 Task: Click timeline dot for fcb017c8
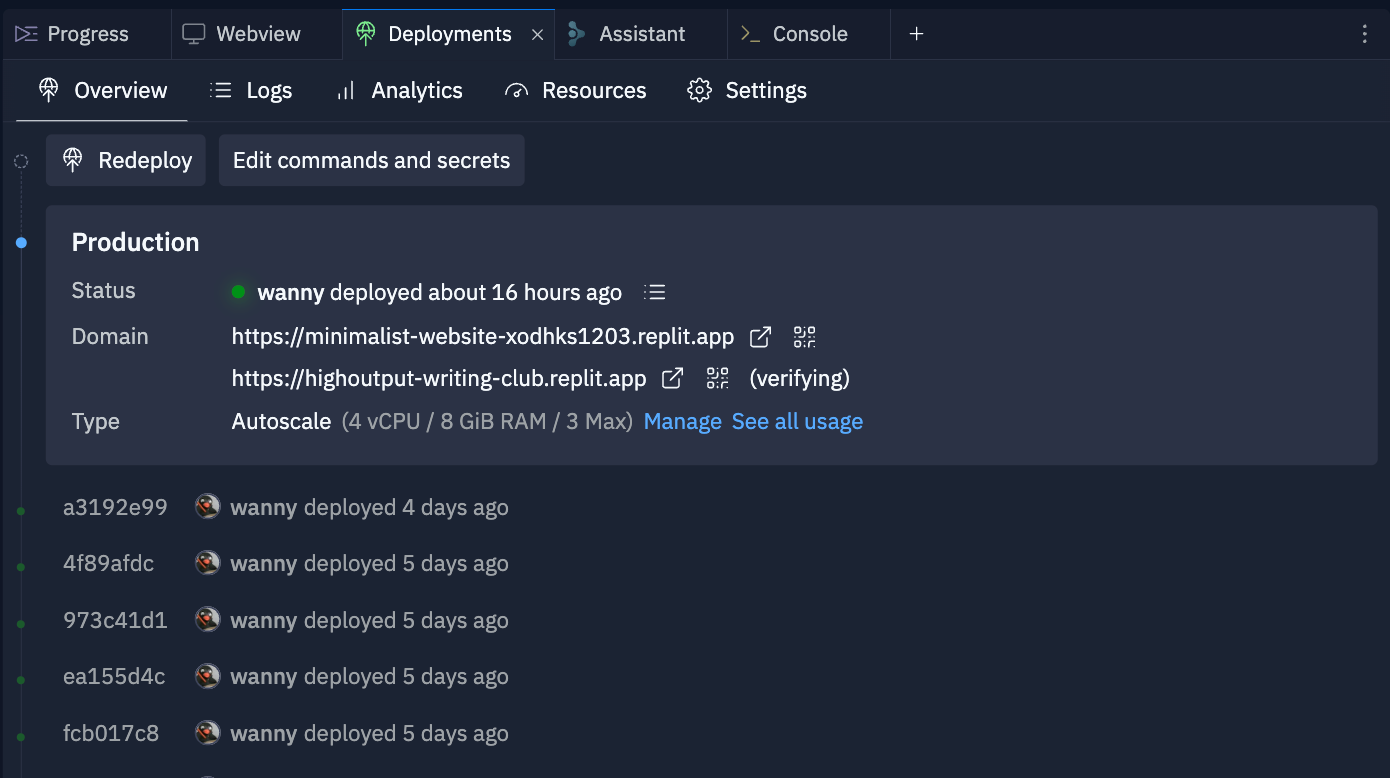pos(21,737)
